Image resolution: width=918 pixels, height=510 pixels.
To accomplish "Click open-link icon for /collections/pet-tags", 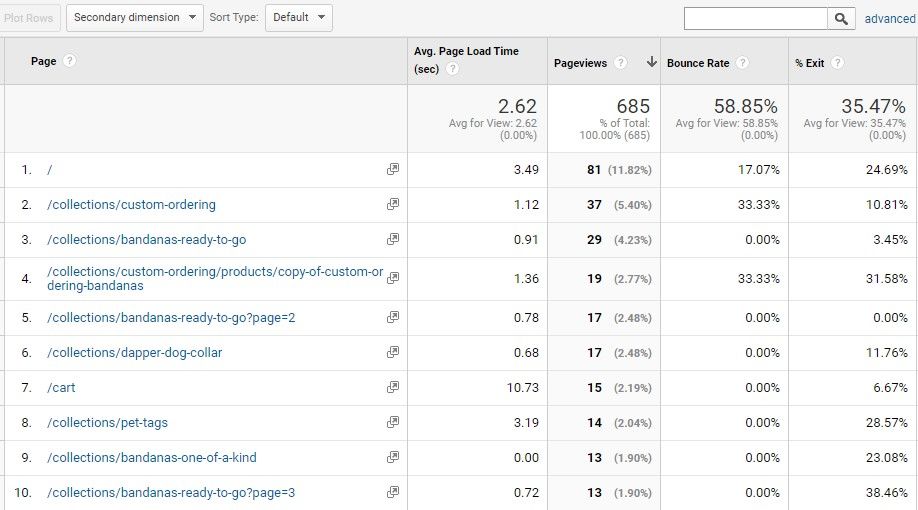I will point(393,423).
